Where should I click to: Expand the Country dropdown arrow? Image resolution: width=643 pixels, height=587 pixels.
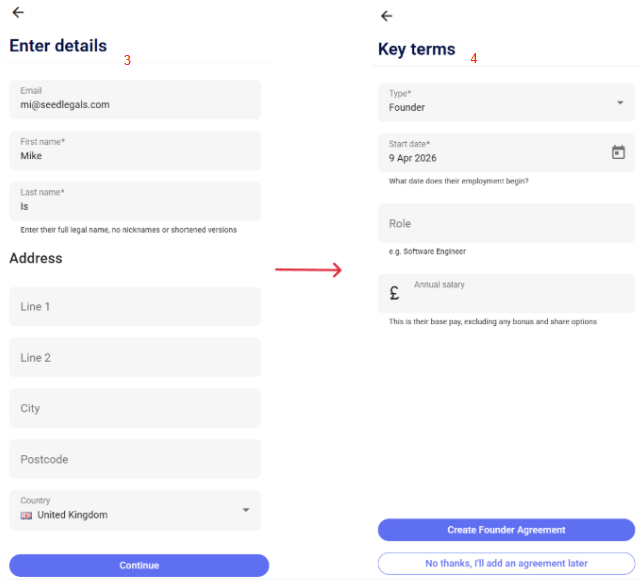(x=246, y=510)
